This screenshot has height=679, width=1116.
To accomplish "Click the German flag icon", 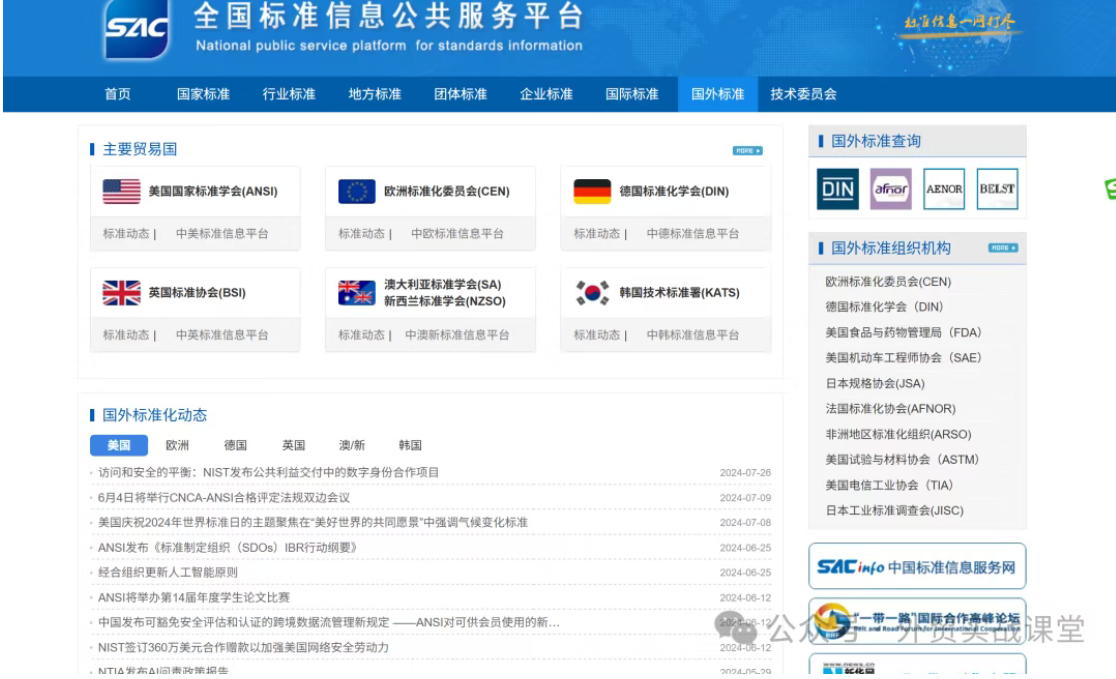I will pos(592,191).
